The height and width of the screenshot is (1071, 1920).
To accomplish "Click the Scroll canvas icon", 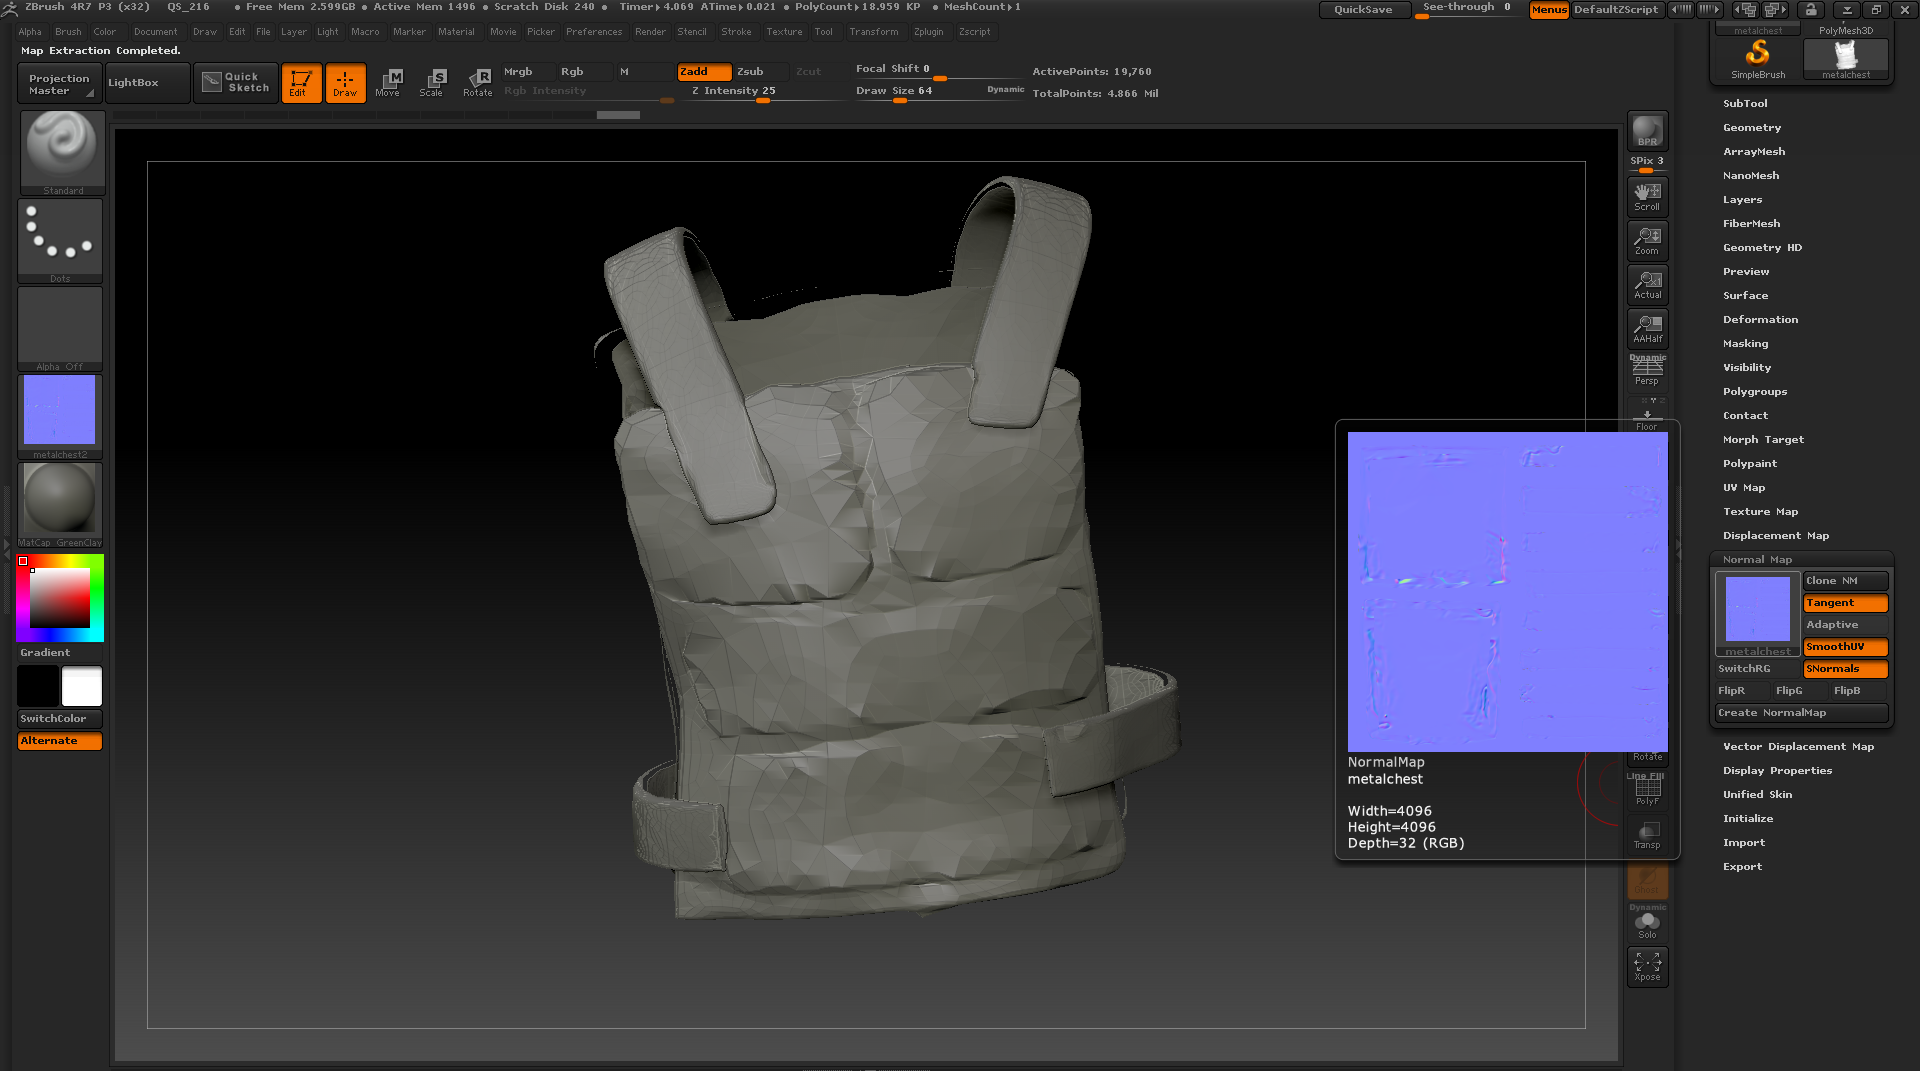I will tap(1647, 196).
